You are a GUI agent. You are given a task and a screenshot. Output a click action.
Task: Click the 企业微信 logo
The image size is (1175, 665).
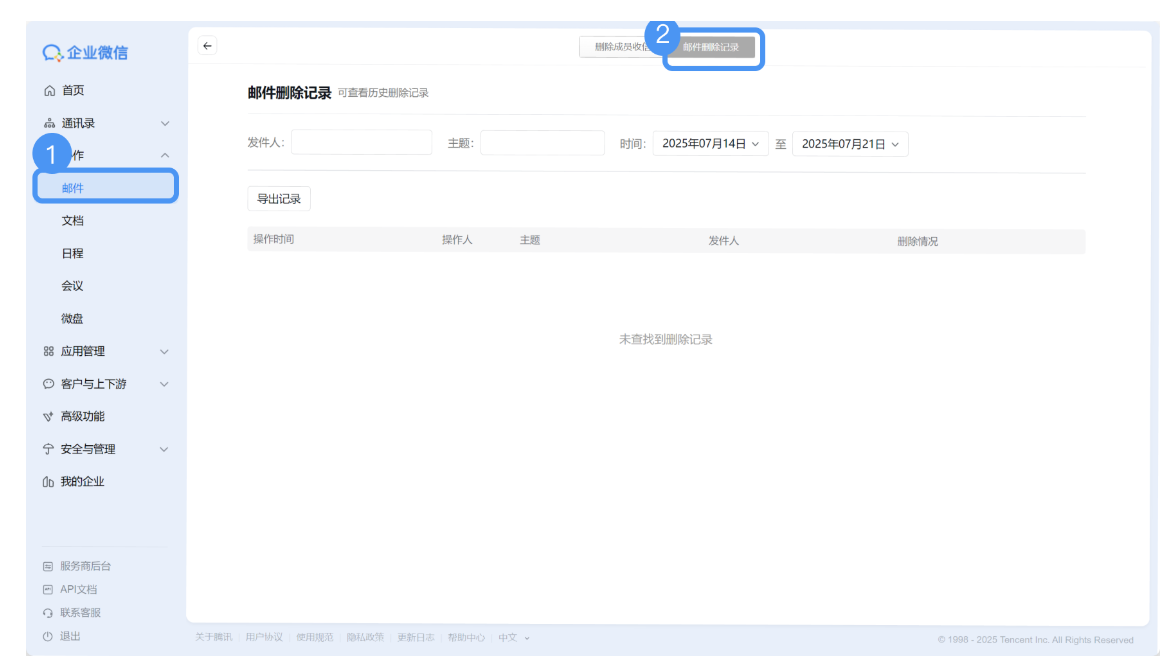pos(85,52)
